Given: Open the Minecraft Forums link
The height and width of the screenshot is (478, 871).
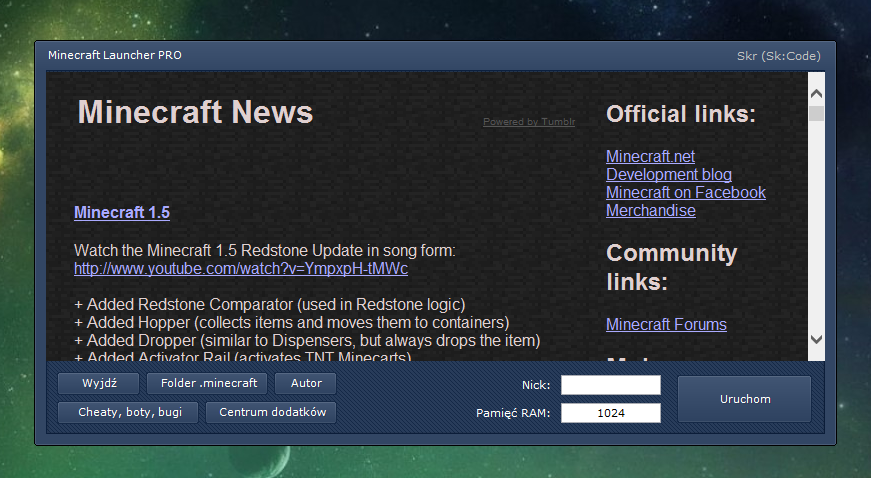Looking at the screenshot, I should 667,324.
